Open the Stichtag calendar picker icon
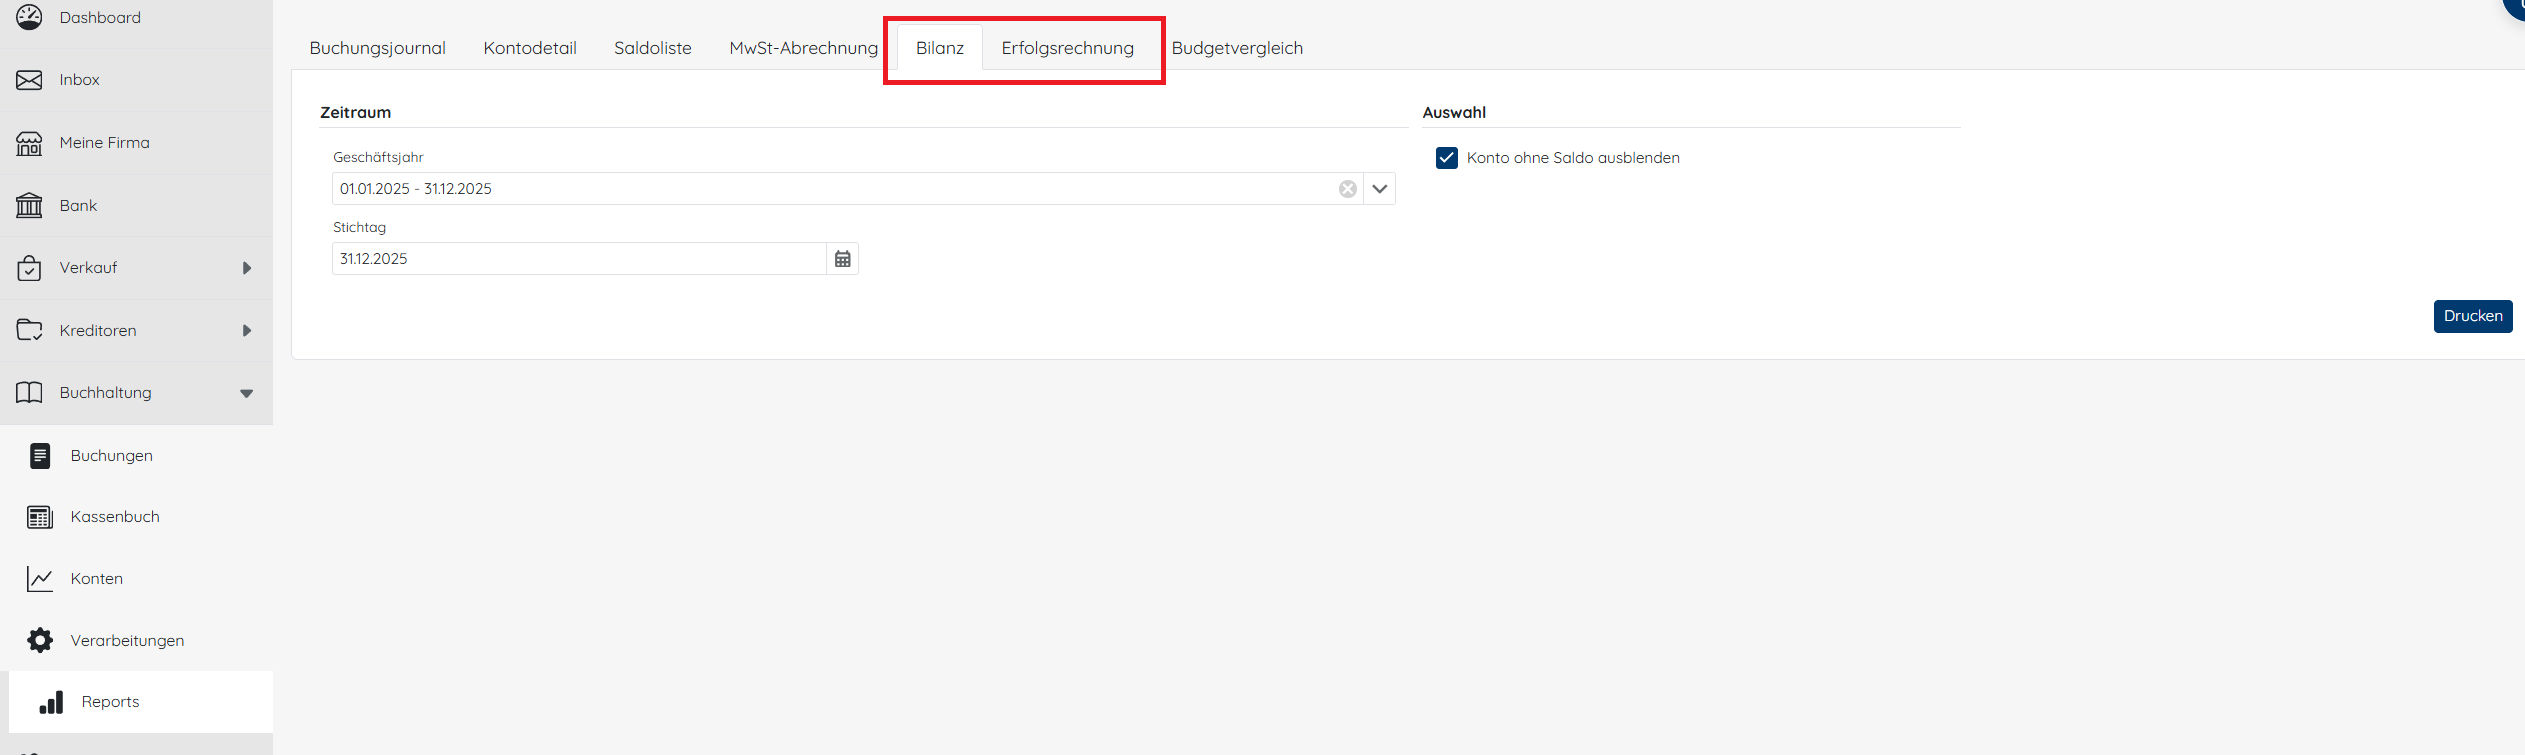Viewport: 2525px width, 755px height. (843, 259)
